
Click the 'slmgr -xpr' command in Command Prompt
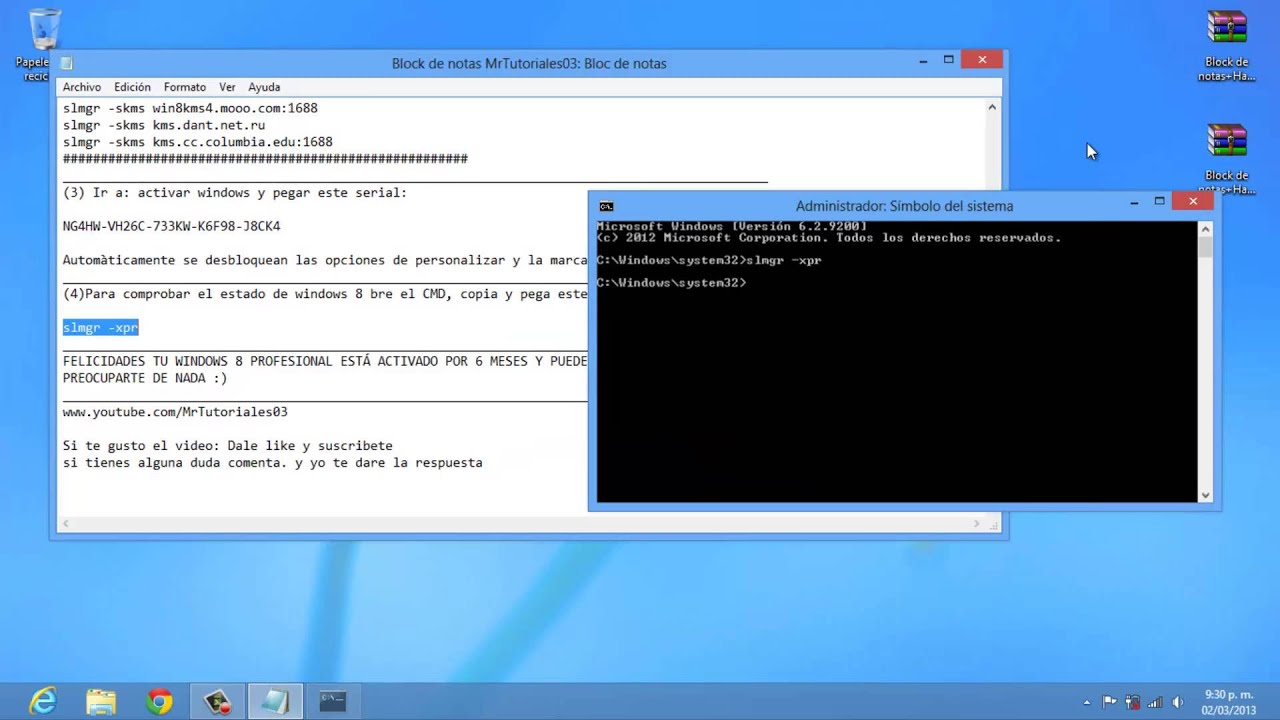(784, 260)
